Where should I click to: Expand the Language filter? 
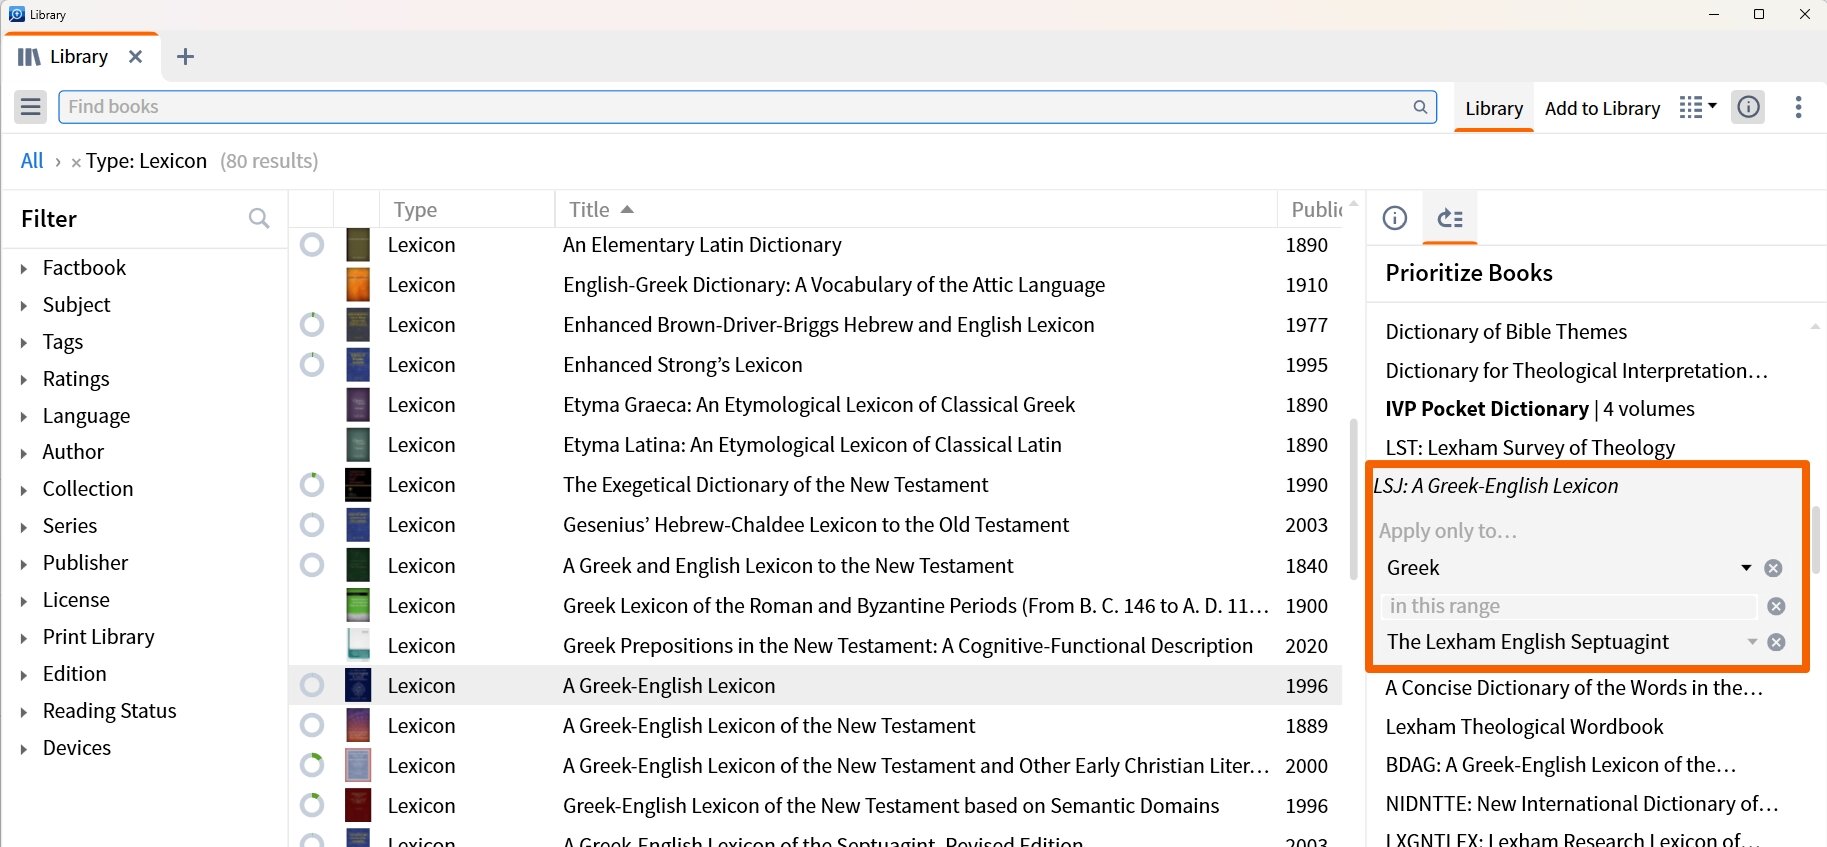click(24, 416)
